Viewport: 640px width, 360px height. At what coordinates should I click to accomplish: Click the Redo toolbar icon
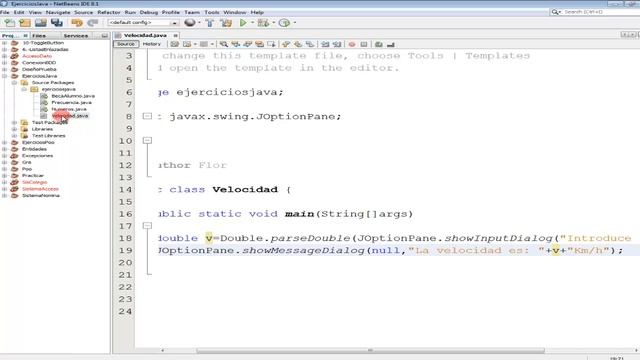coord(93,23)
